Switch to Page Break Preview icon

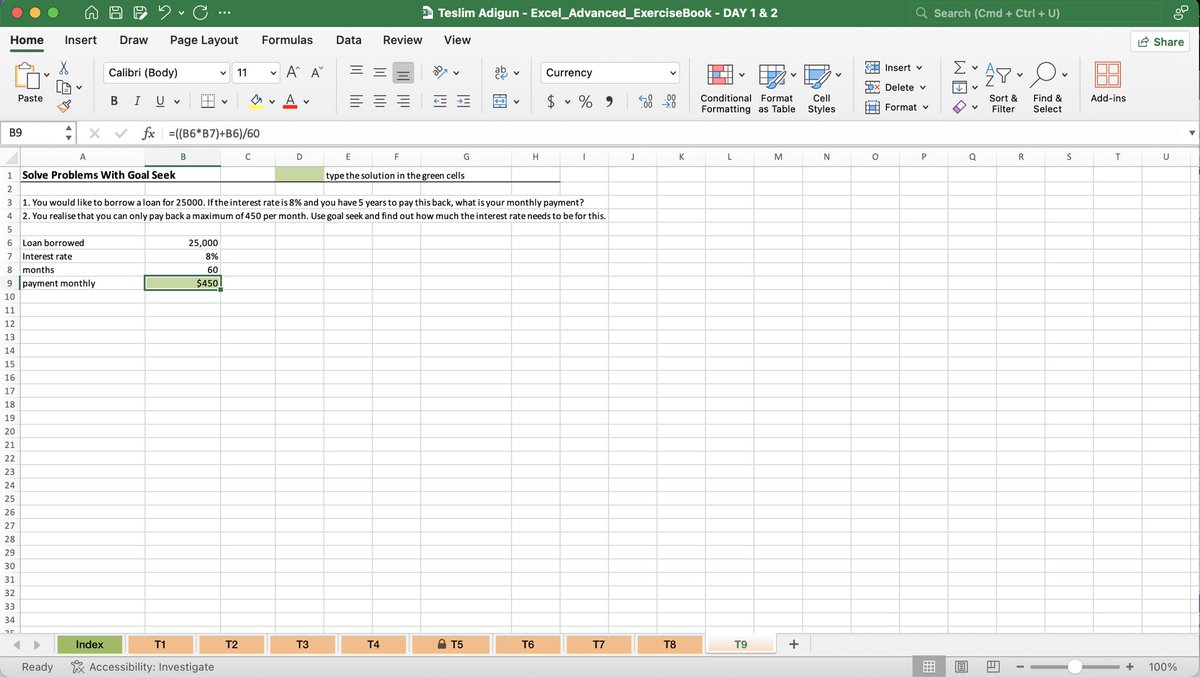pyautogui.click(x=994, y=666)
